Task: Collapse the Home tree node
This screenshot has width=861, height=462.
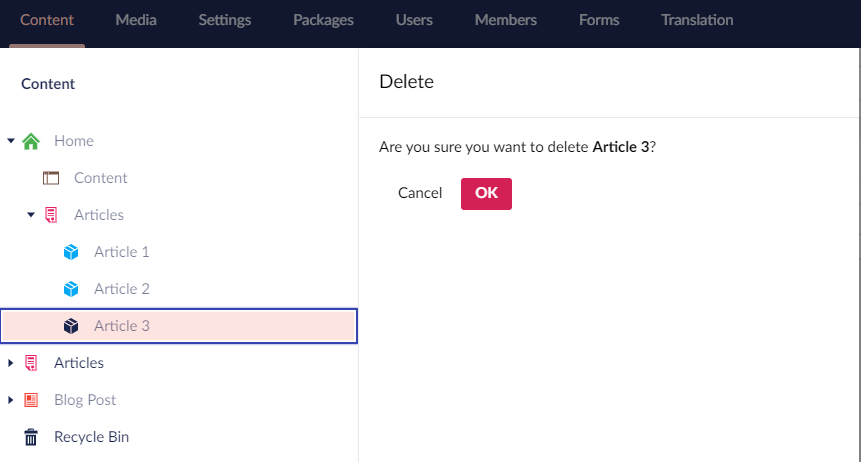Action: 10,141
